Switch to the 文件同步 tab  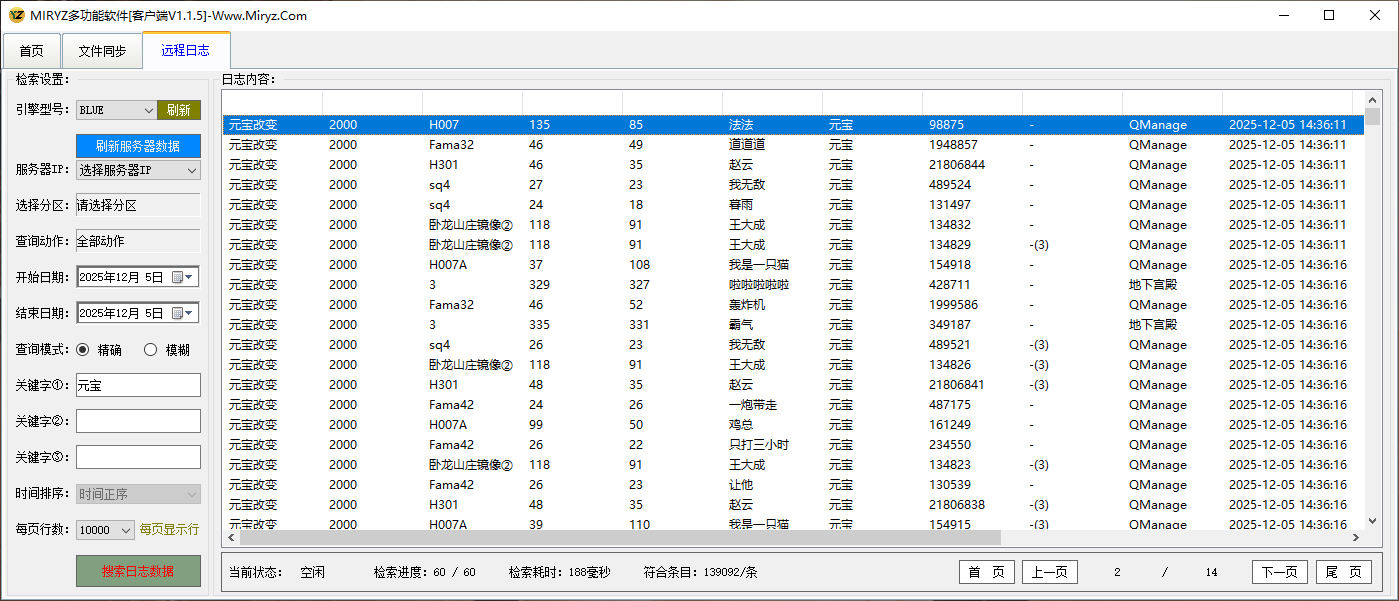tap(102, 51)
